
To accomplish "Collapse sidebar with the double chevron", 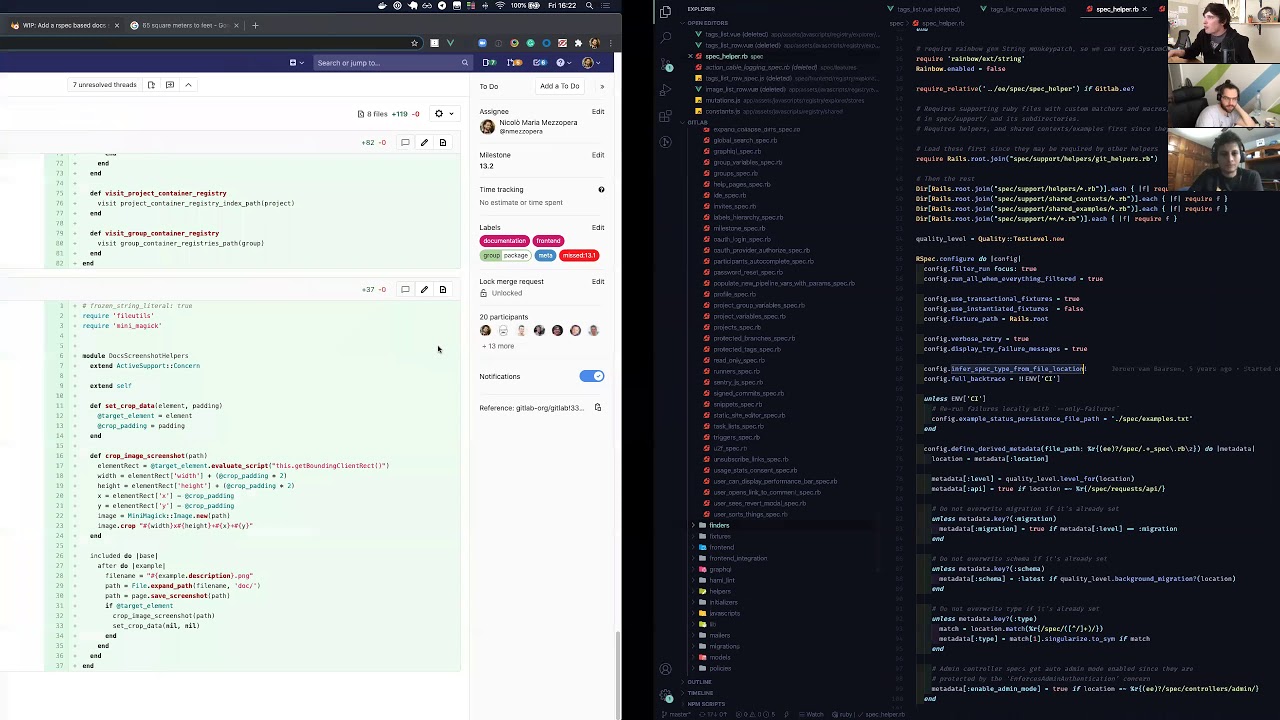I will tap(601, 86).
